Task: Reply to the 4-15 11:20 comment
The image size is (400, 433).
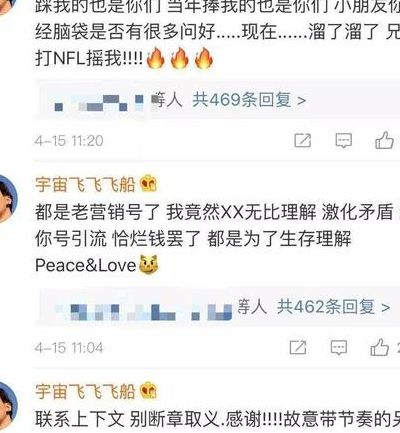Action: click(343, 140)
